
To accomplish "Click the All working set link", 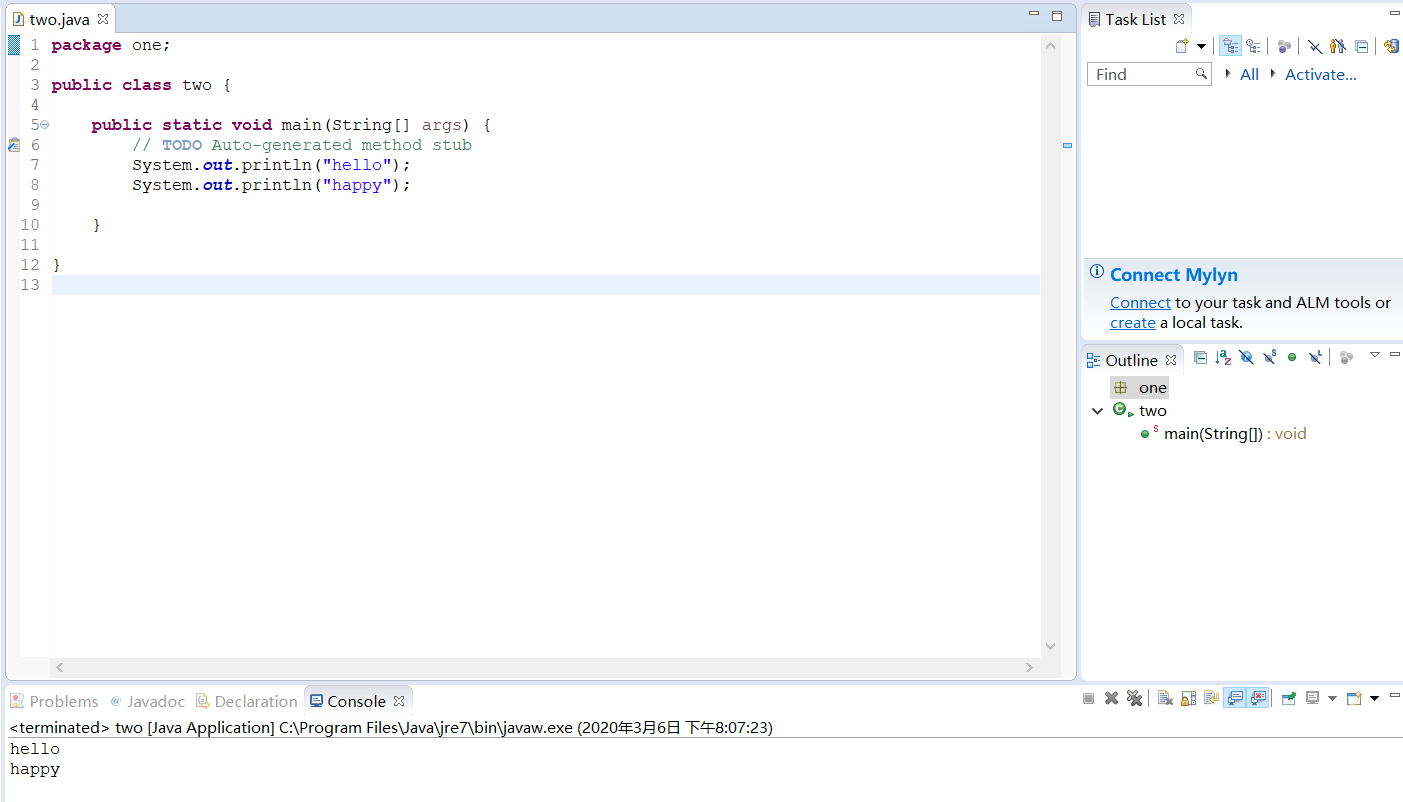I will [x=1249, y=74].
